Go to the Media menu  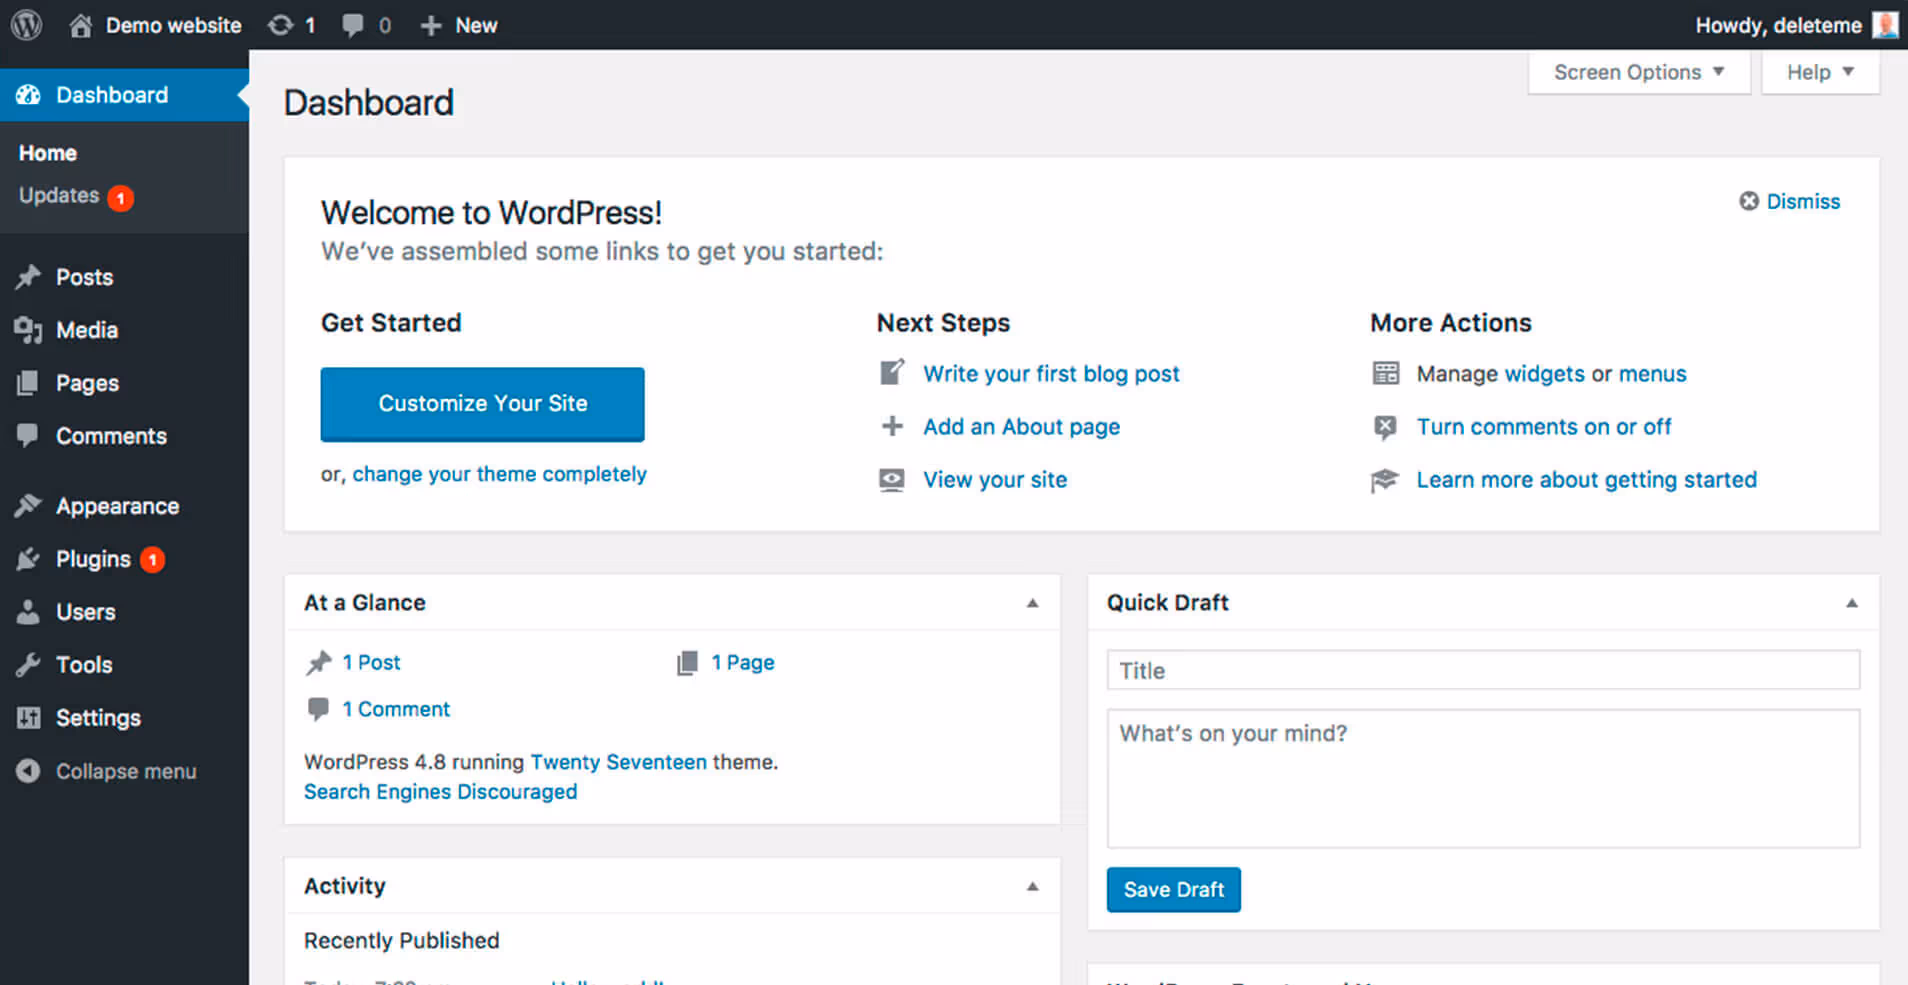124,330
